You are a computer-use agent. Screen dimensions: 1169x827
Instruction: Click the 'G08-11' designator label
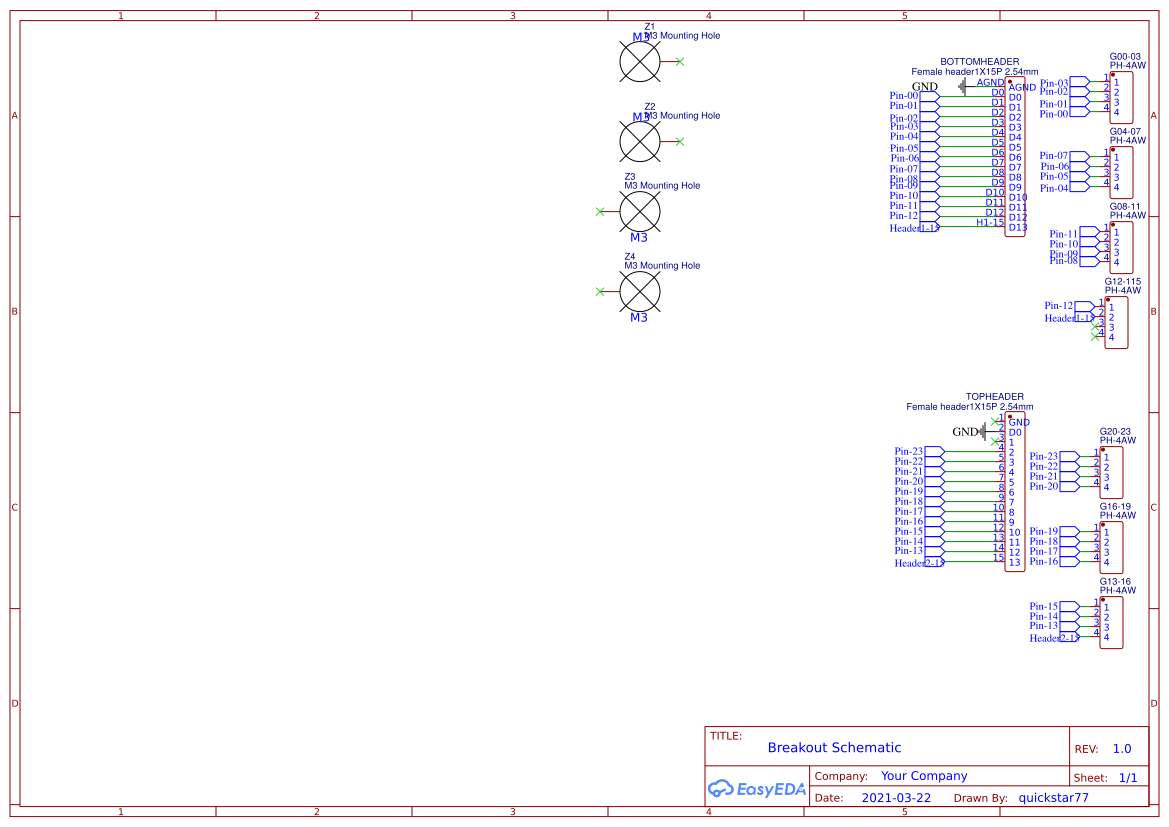click(1125, 207)
